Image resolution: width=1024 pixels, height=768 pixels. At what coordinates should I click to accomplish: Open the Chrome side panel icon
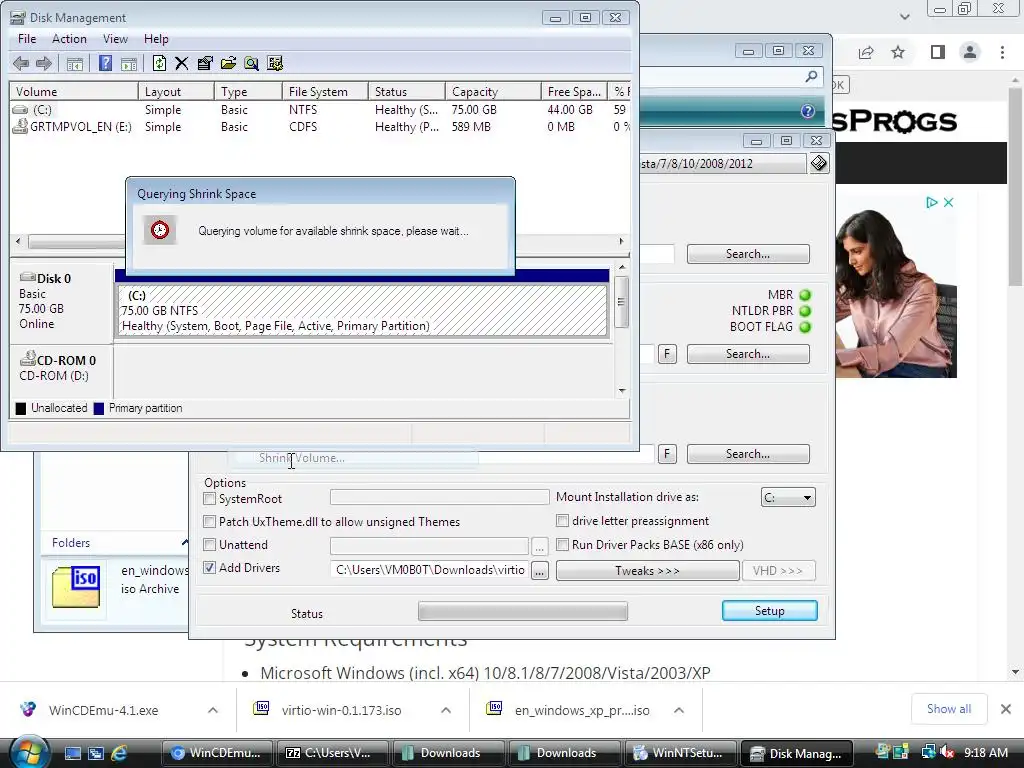pyautogui.click(x=937, y=52)
